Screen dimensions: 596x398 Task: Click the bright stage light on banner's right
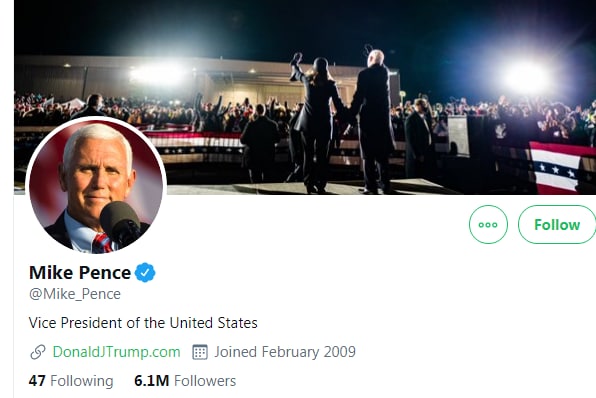[x=526, y=77]
